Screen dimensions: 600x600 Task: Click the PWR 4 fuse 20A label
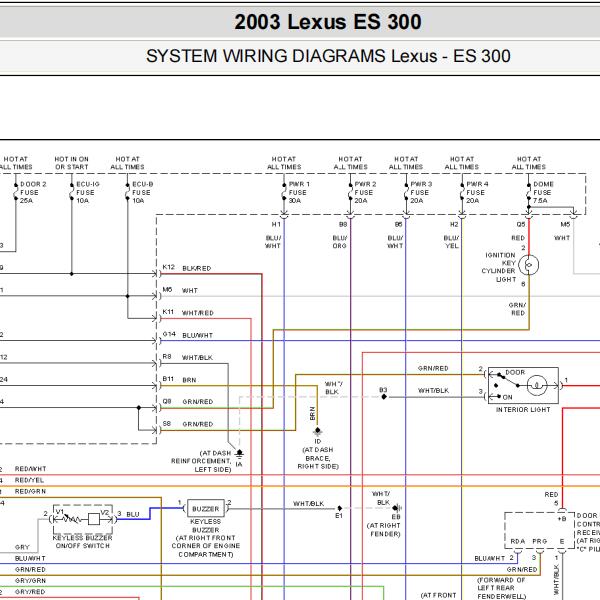[477, 192]
